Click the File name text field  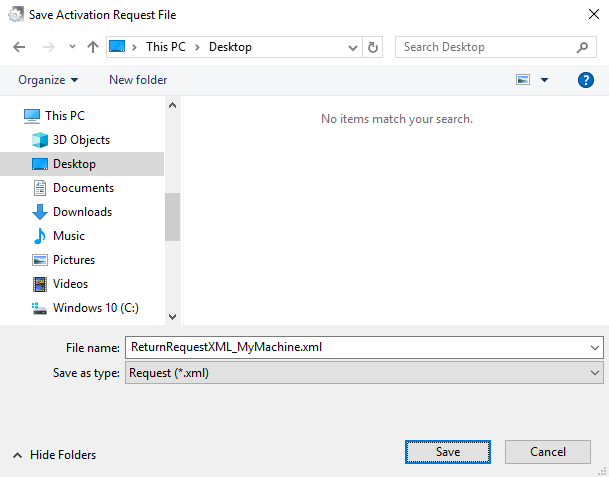357,347
